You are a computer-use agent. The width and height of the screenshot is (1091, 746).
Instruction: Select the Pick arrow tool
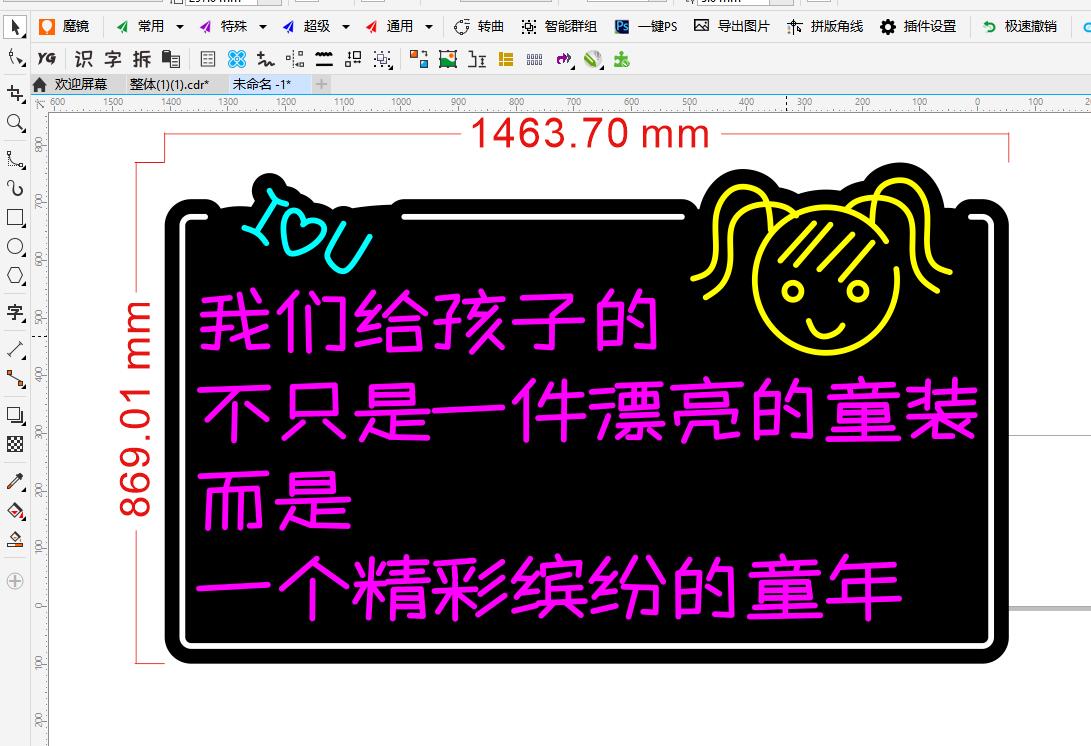[15, 27]
